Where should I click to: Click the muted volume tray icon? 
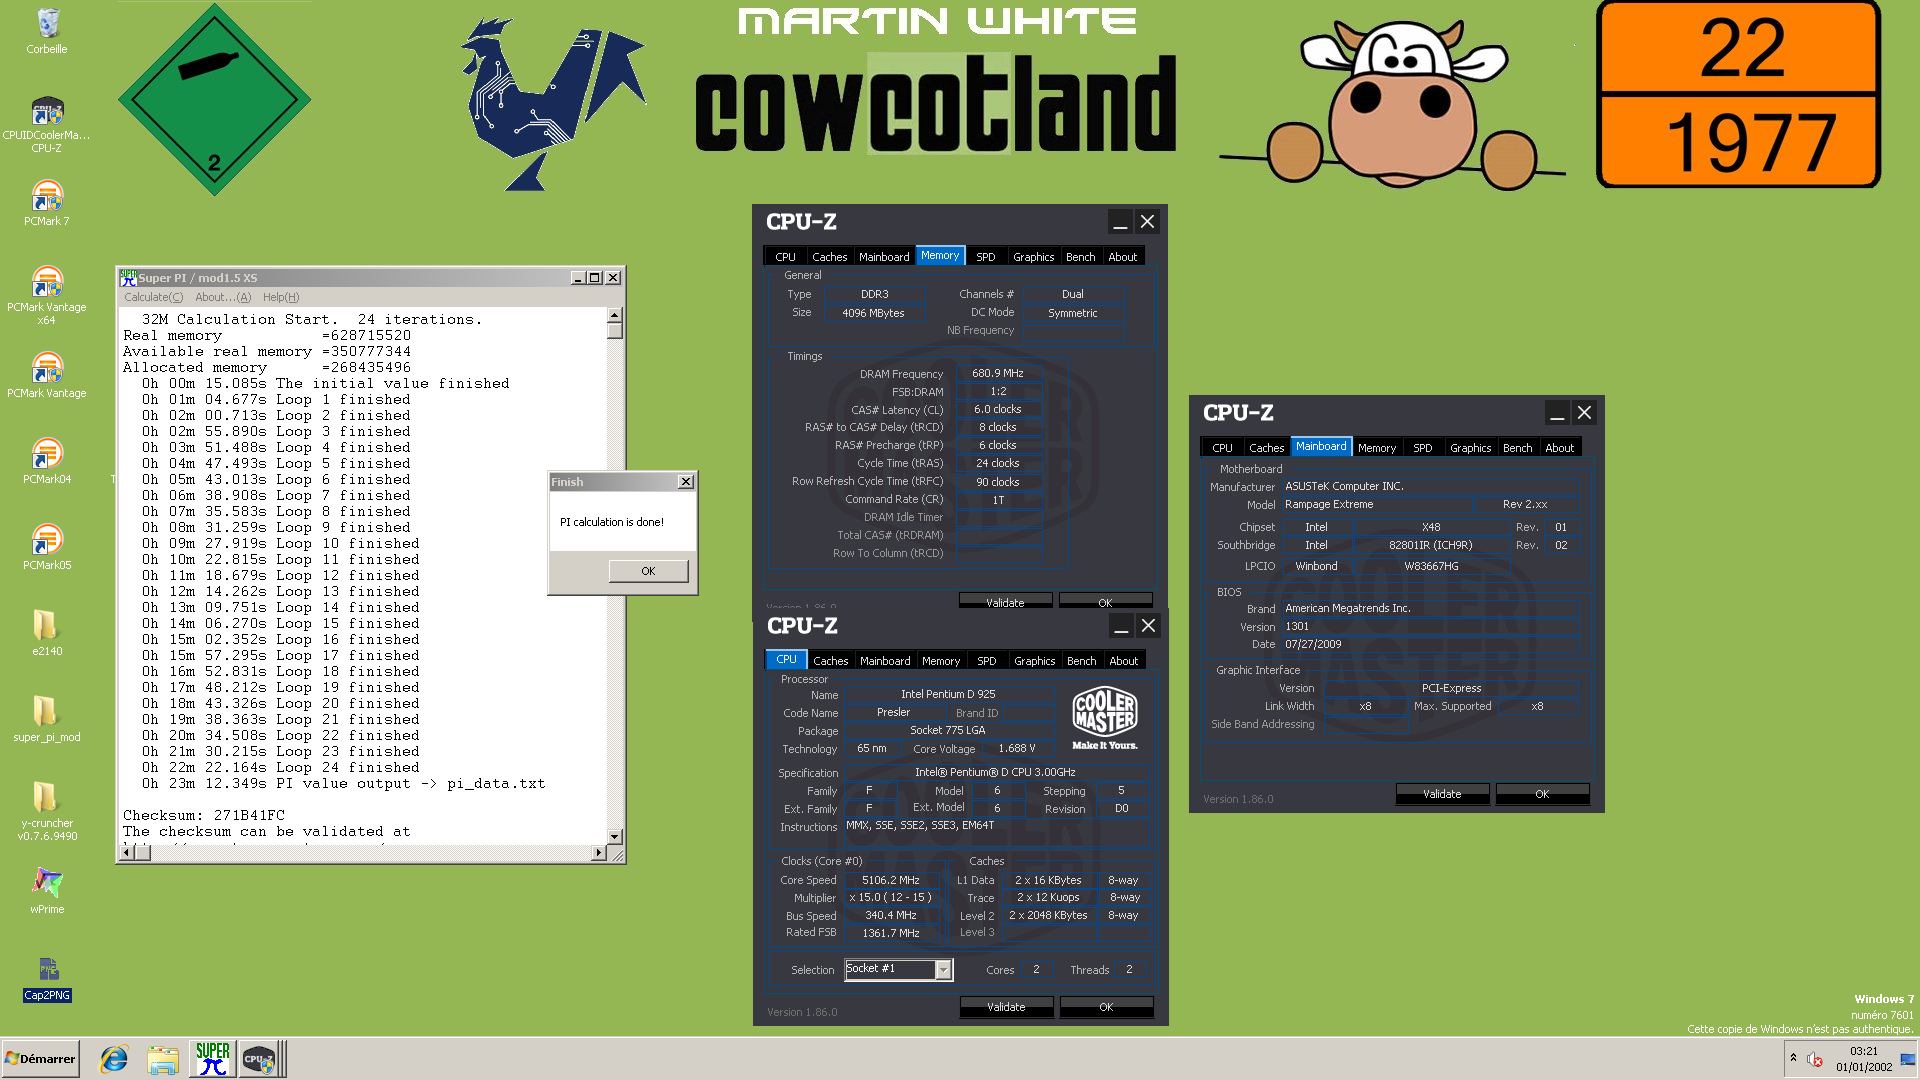click(1815, 1059)
